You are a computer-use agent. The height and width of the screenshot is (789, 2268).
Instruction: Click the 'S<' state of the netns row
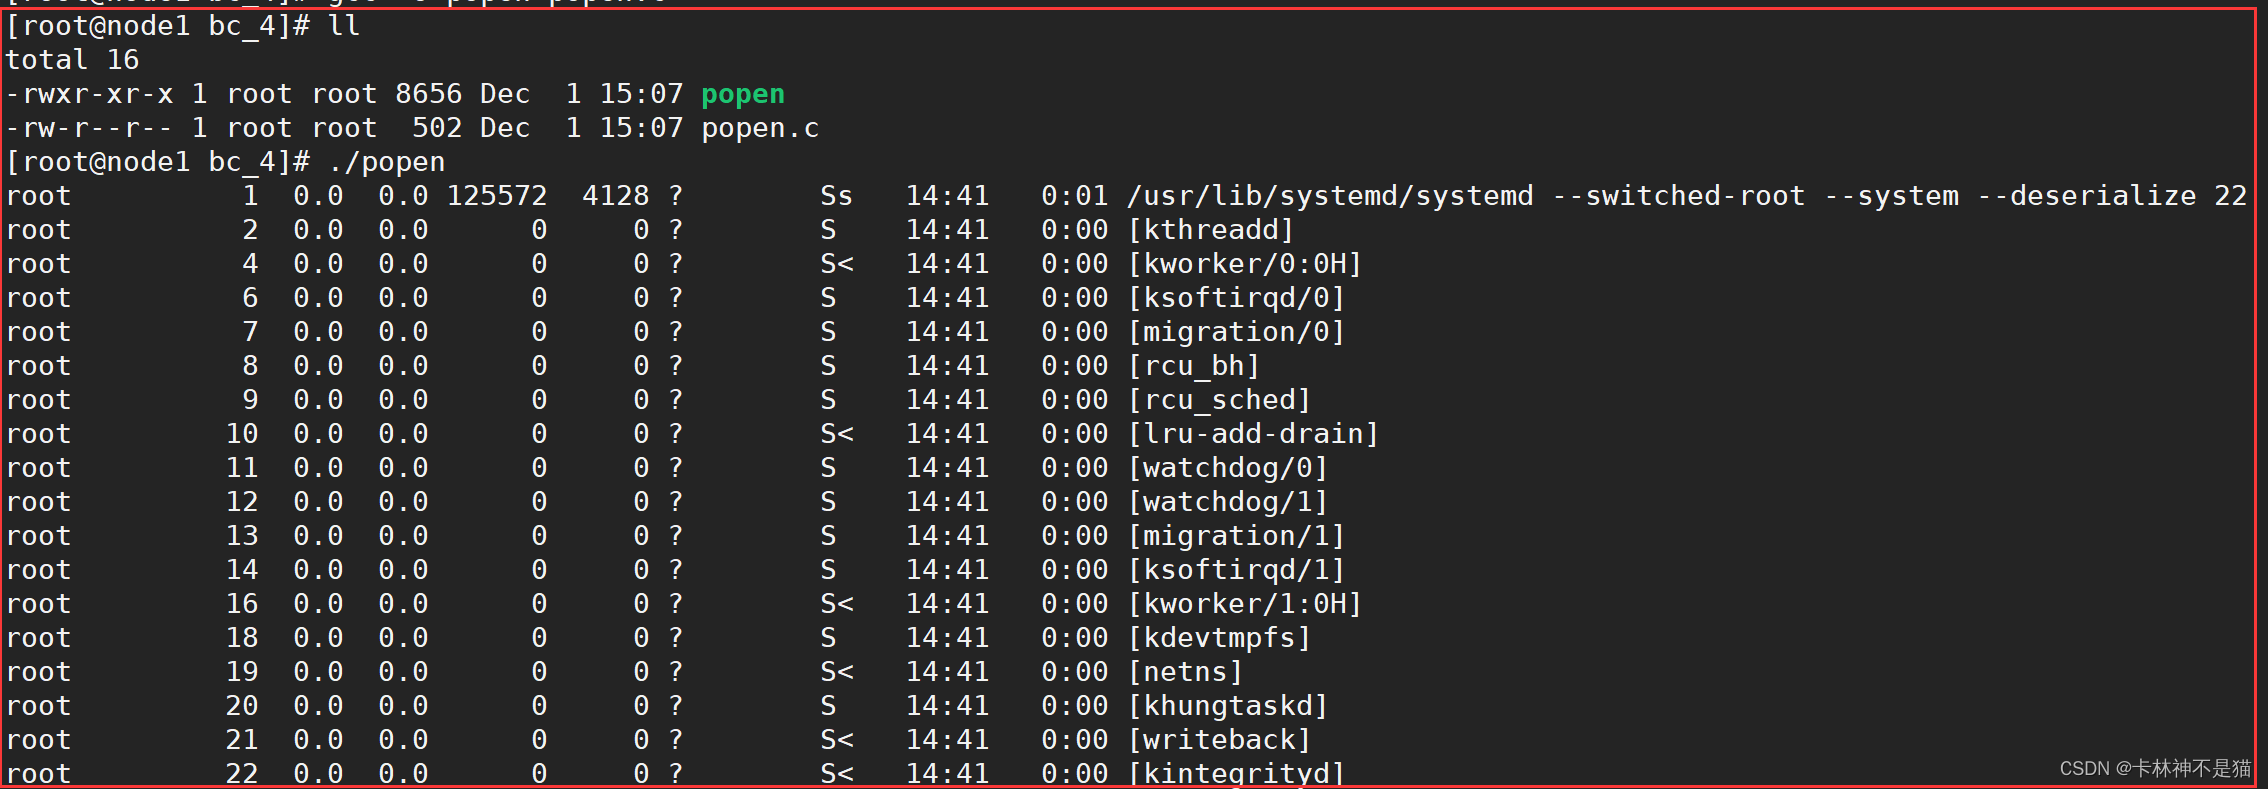[837, 672]
